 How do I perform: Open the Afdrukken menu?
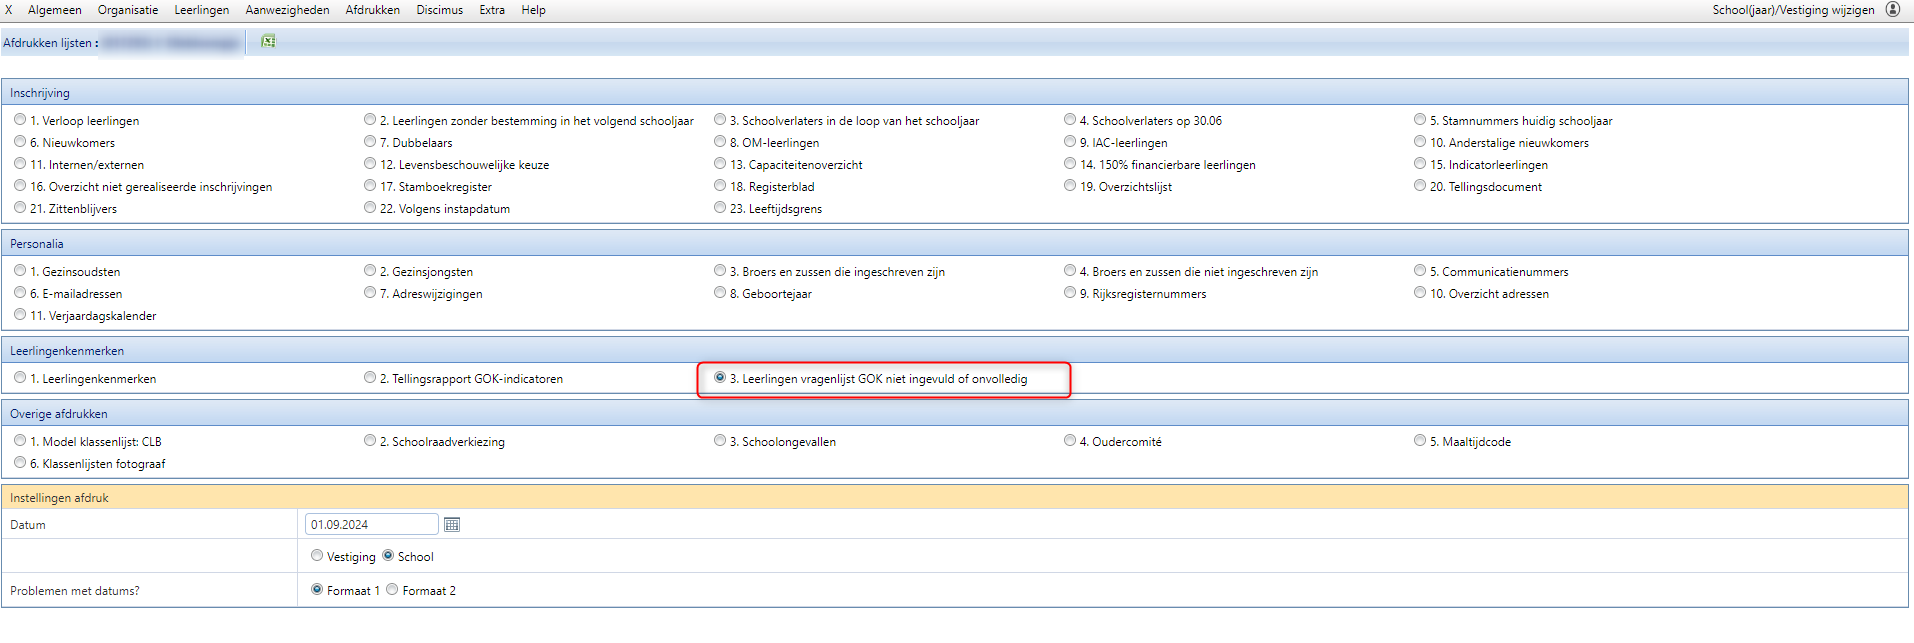coord(372,10)
